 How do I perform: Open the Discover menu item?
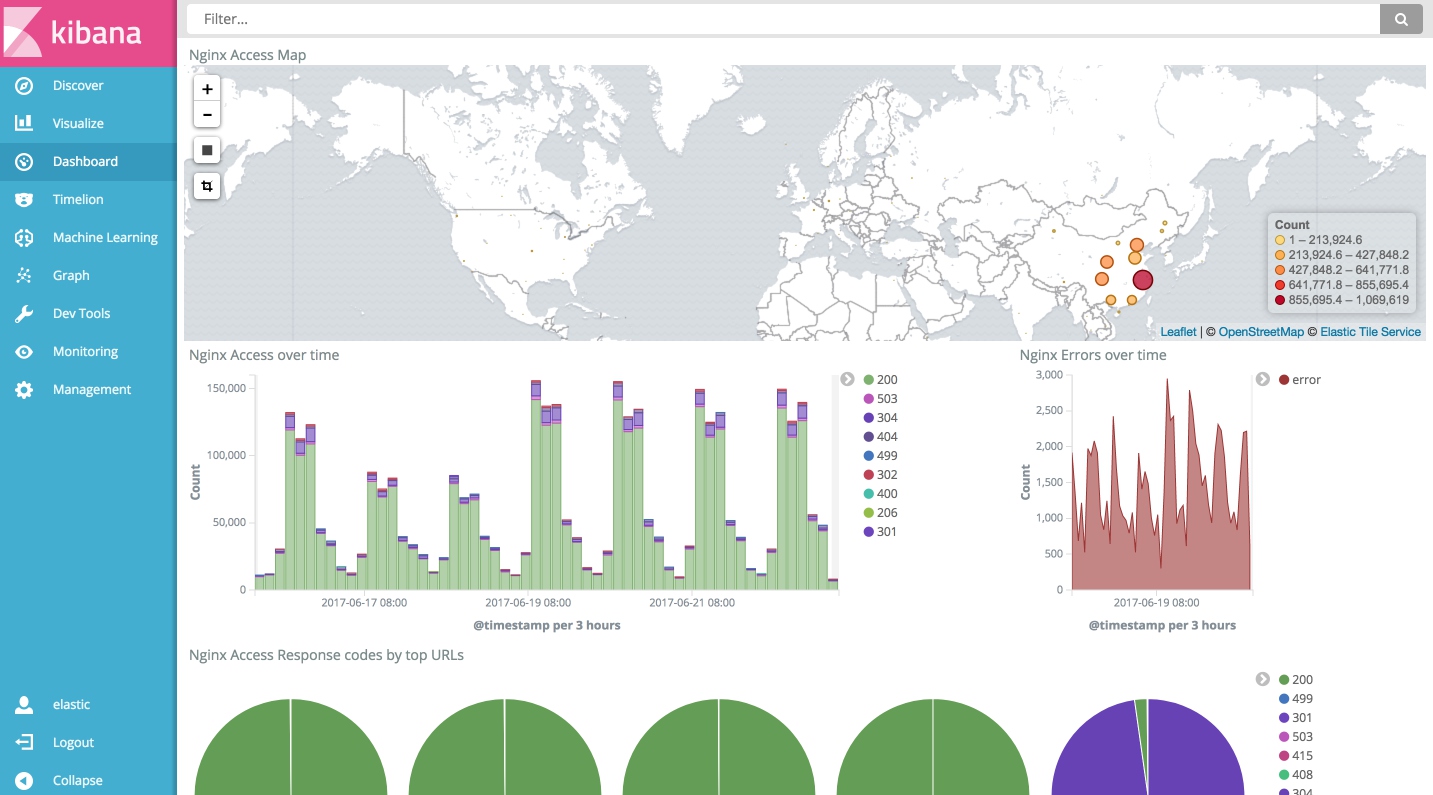88,85
